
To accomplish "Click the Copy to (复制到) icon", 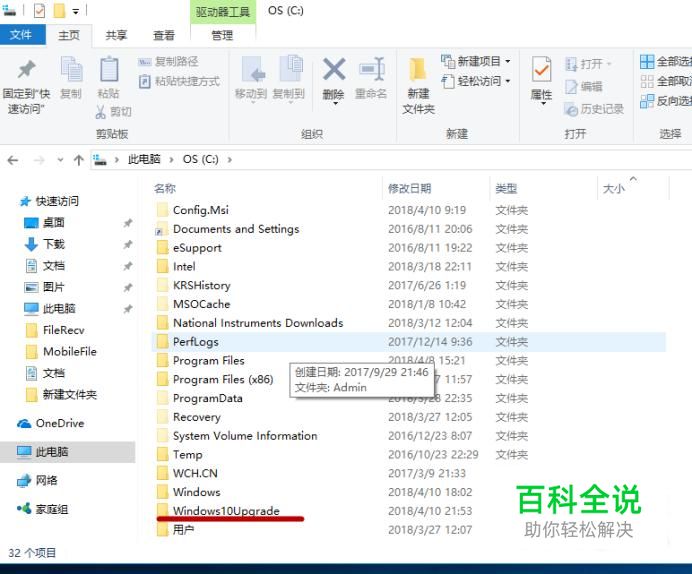I will click(290, 68).
